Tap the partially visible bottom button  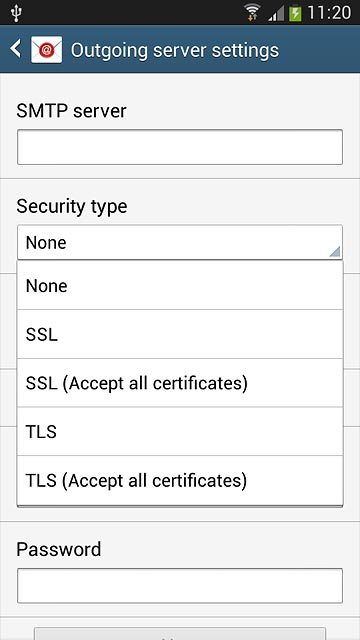(180, 633)
